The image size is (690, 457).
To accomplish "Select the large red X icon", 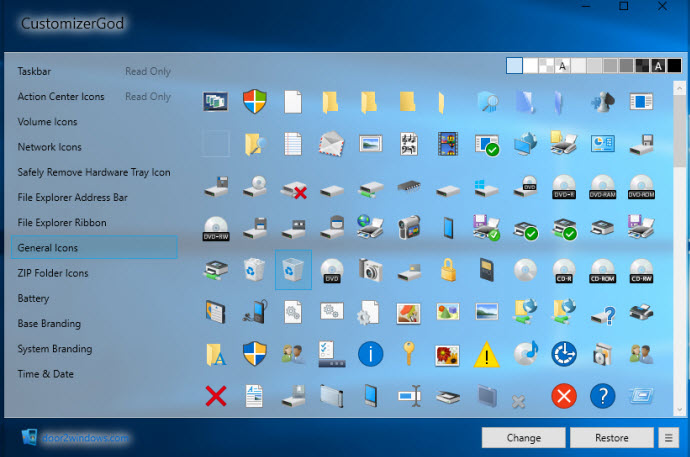I will click(x=216, y=395).
